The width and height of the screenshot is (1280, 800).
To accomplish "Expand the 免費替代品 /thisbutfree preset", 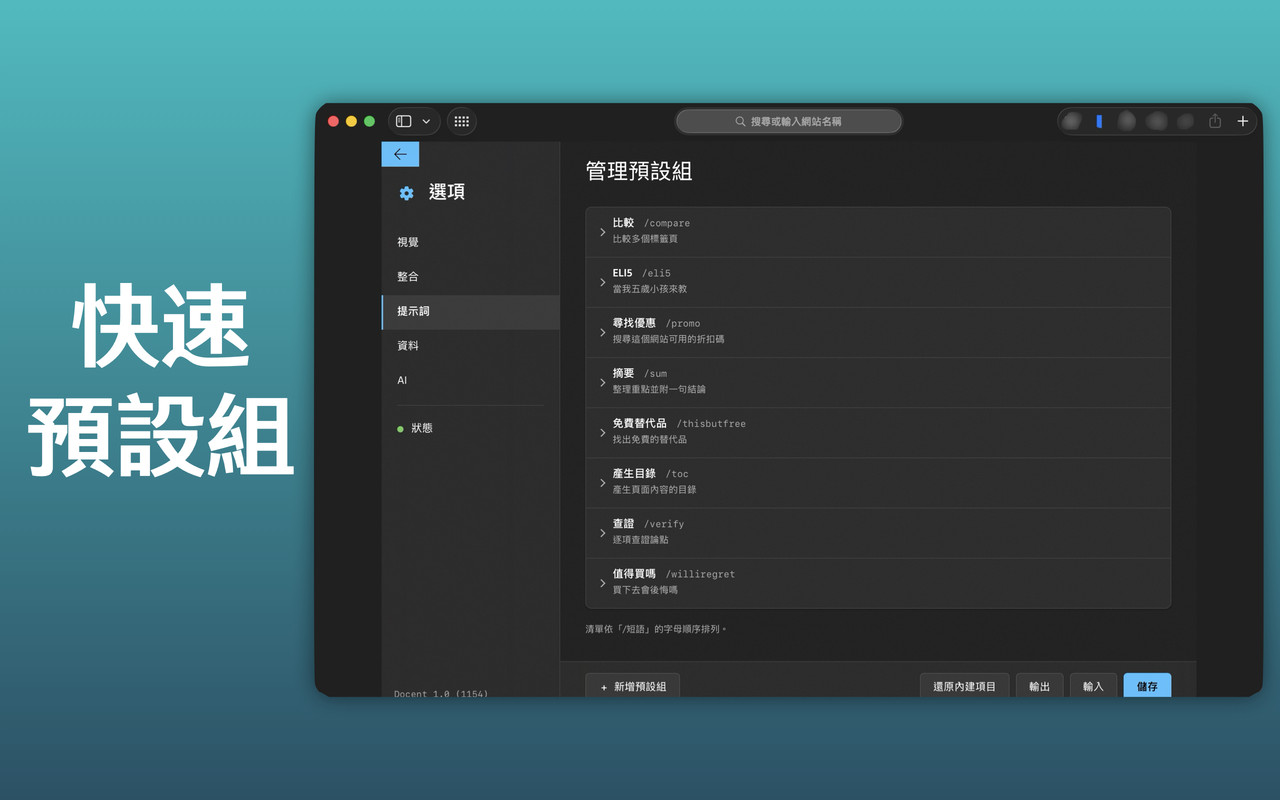I will click(x=878, y=432).
